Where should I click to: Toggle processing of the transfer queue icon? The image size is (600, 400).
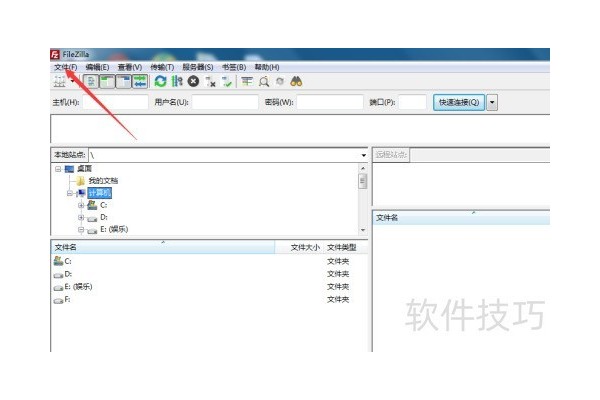tap(177, 81)
